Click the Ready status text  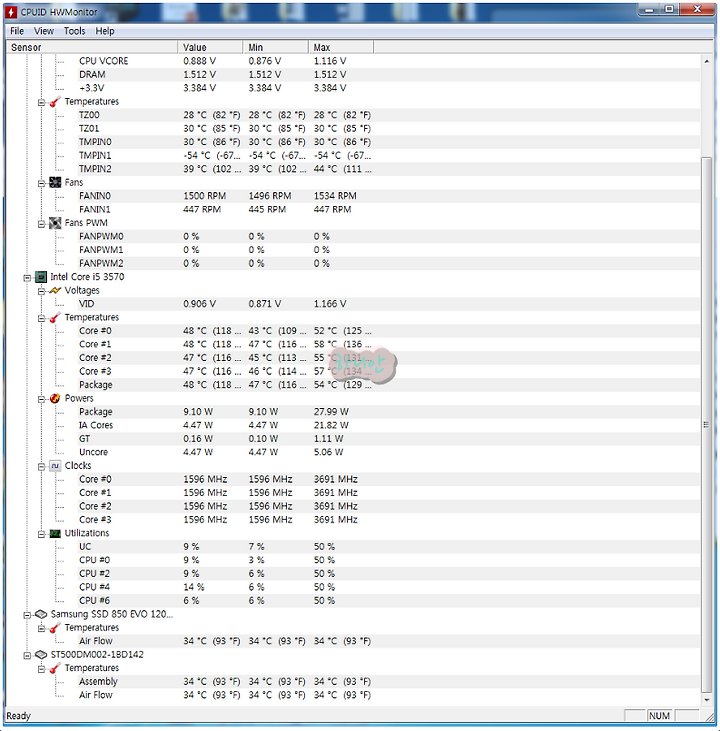[x=19, y=716]
